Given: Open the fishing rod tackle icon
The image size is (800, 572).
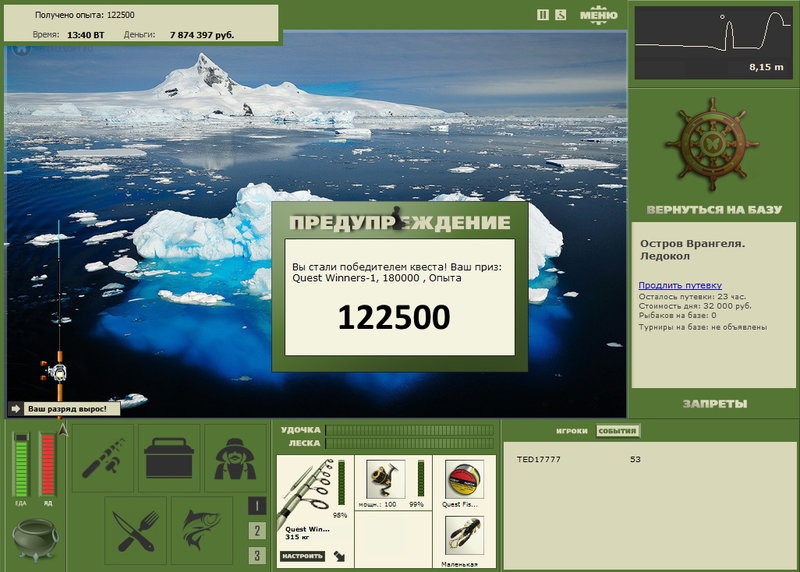Looking at the screenshot, I should coord(103,458).
